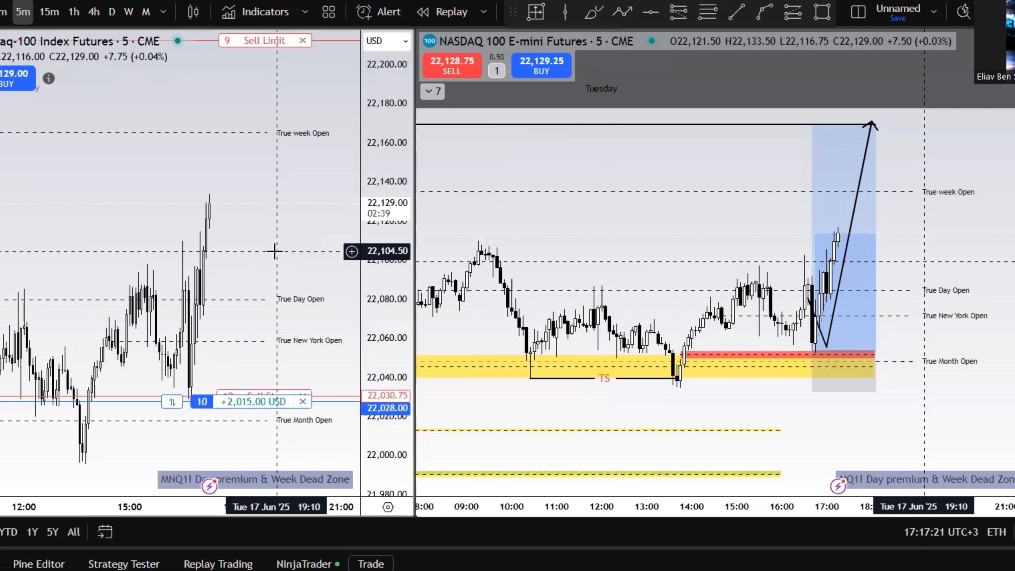Click the green market status dot on the left chart
The height and width of the screenshot is (571, 1015).
(177, 41)
